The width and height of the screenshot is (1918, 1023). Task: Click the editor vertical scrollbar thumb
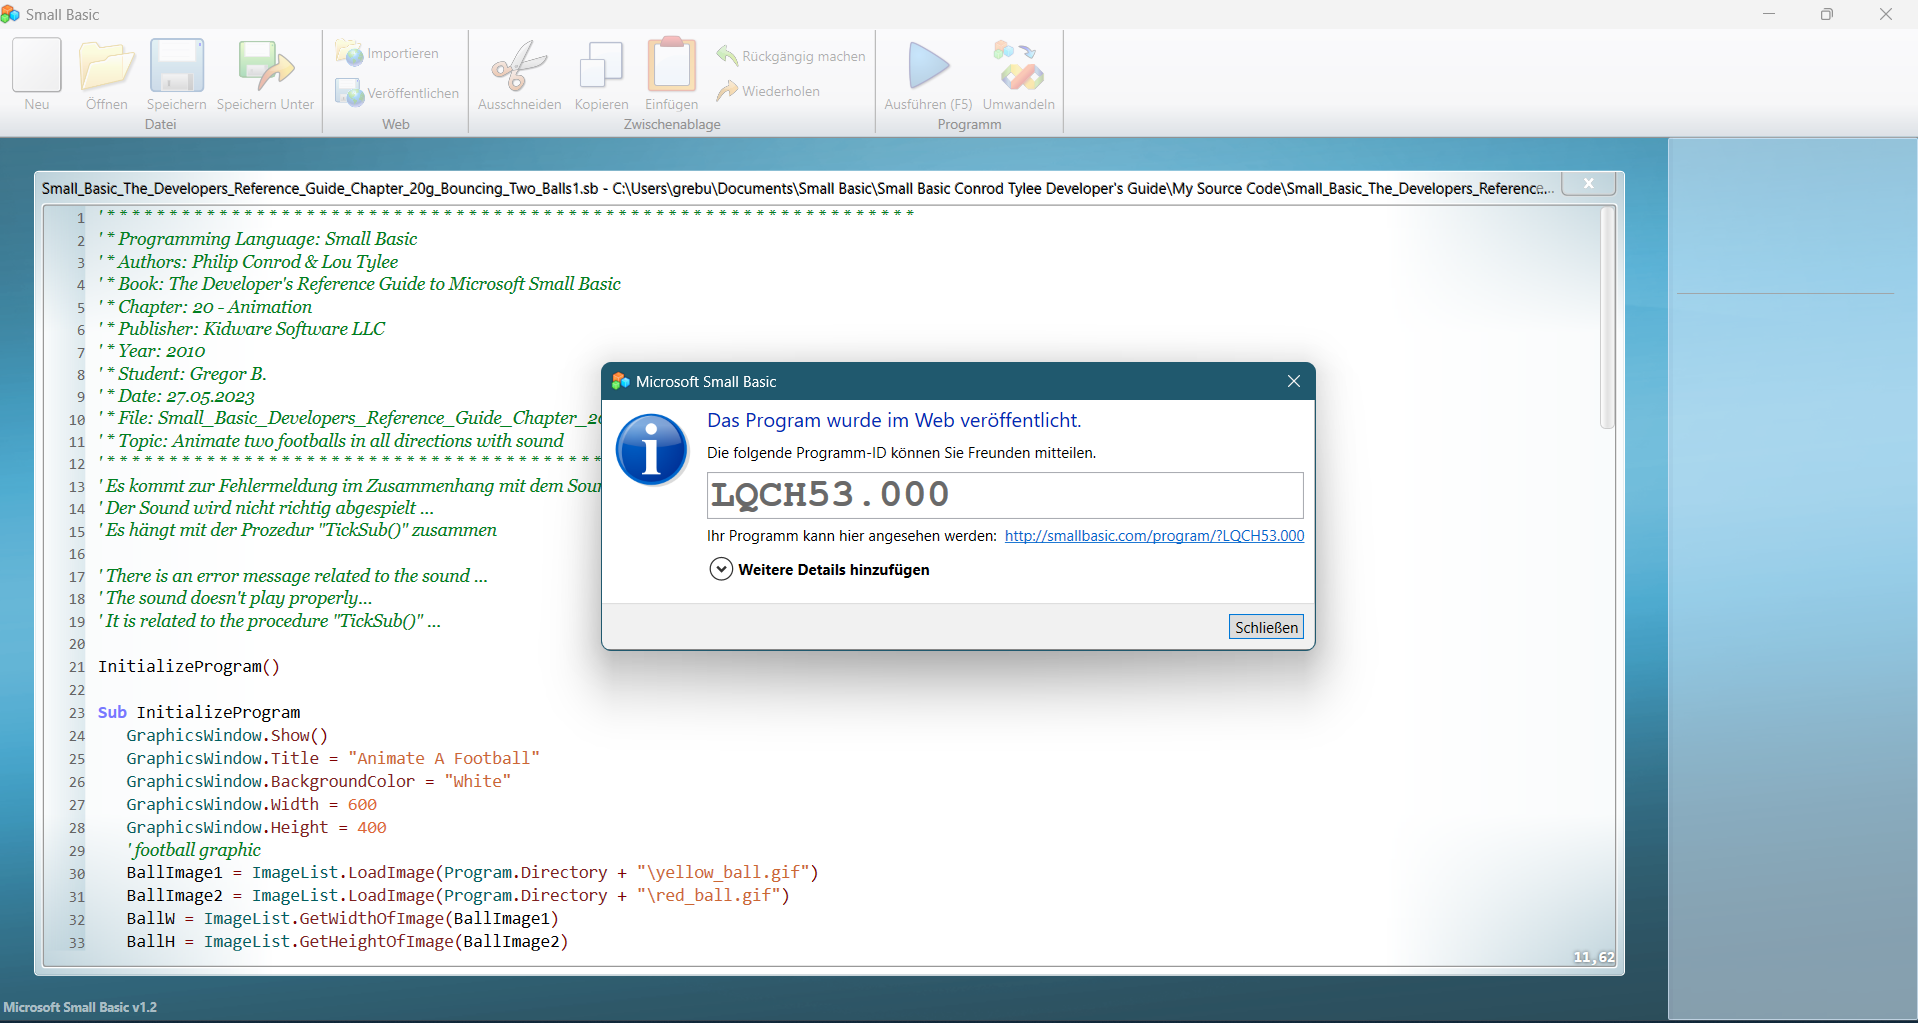click(x=1607, y=317)
